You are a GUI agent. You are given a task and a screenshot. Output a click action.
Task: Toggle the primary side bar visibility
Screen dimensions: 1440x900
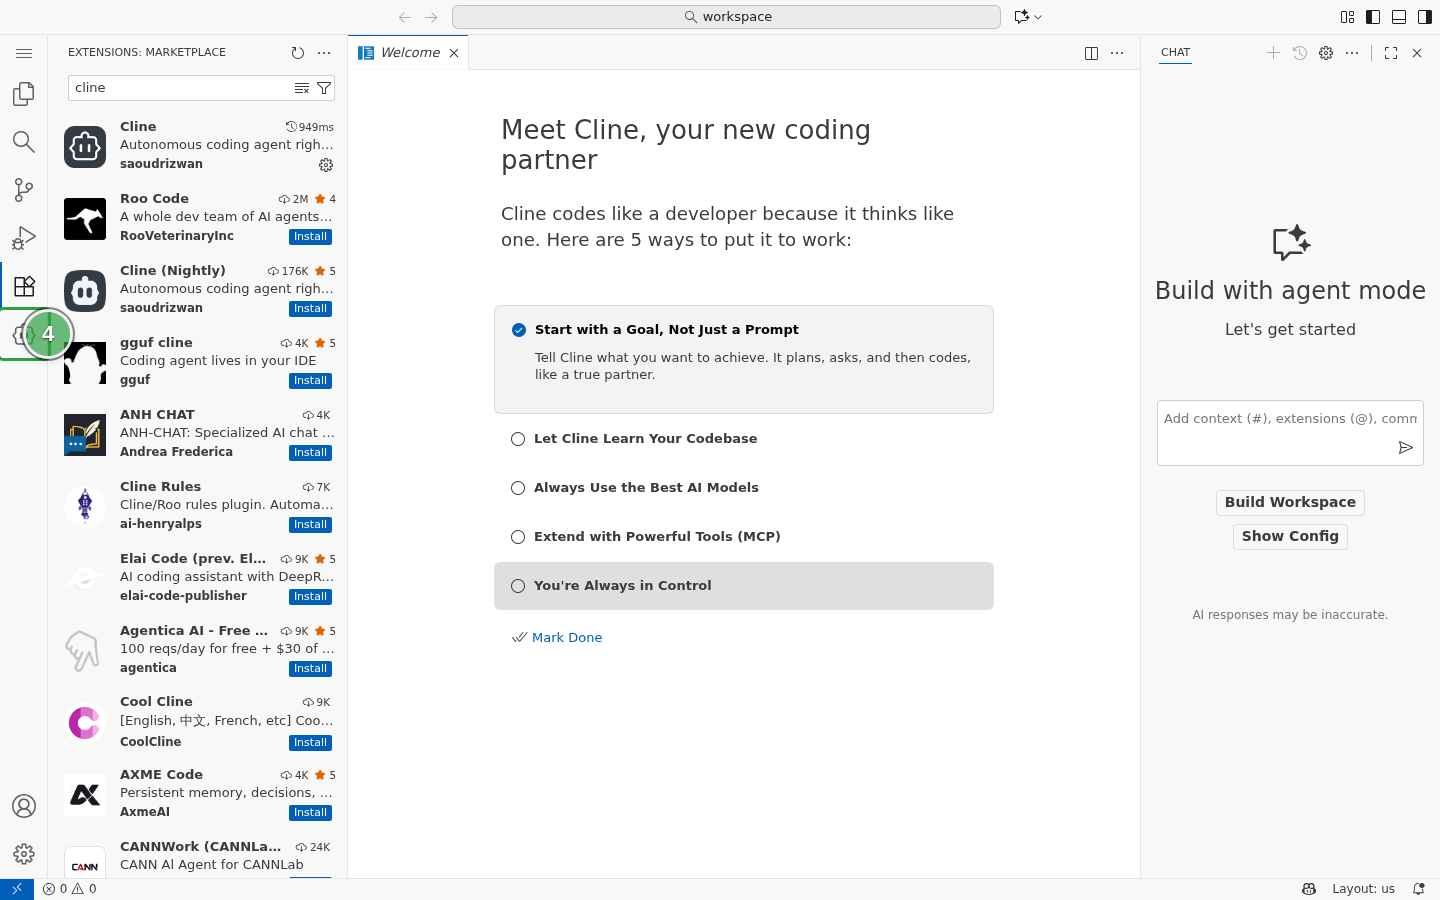[x=1373, y=17]
